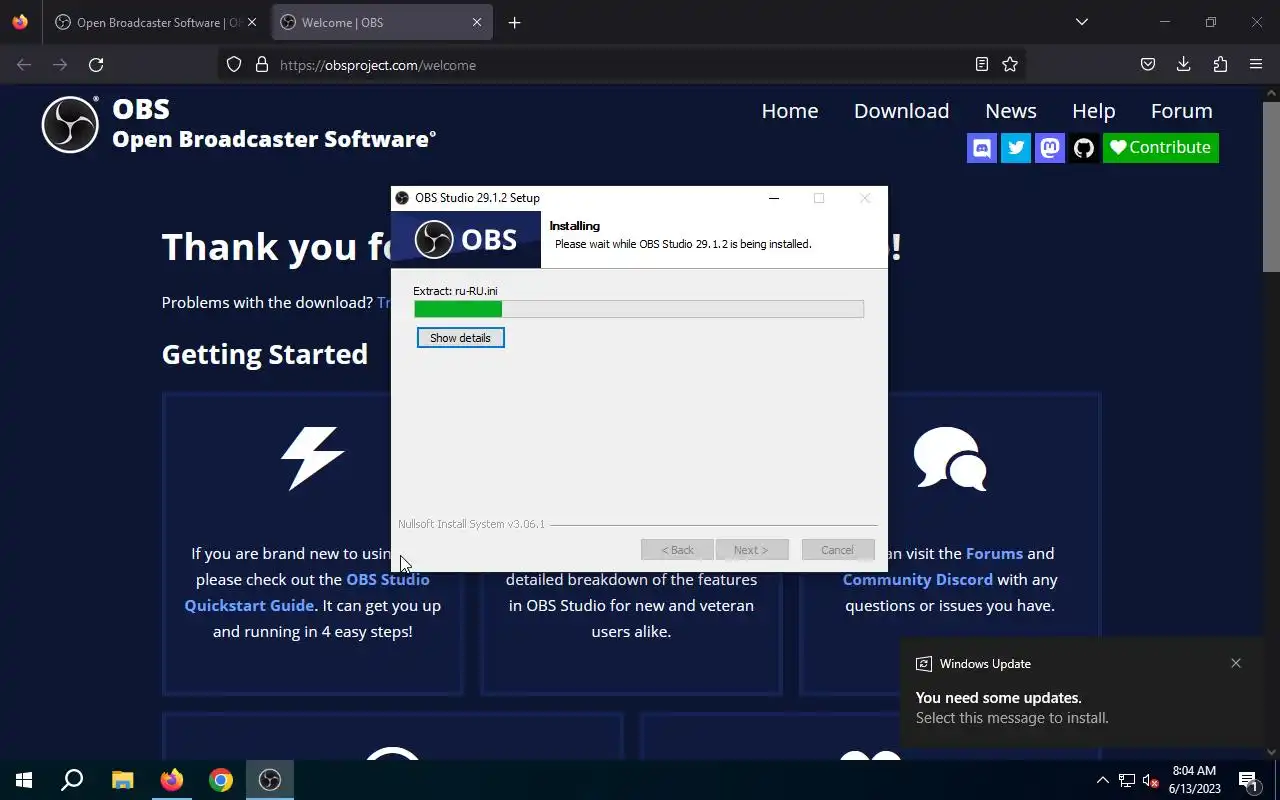This screenshot has width=1280, height=800.
Task: Show hidden system tray icons
Action: (1102, 780)
